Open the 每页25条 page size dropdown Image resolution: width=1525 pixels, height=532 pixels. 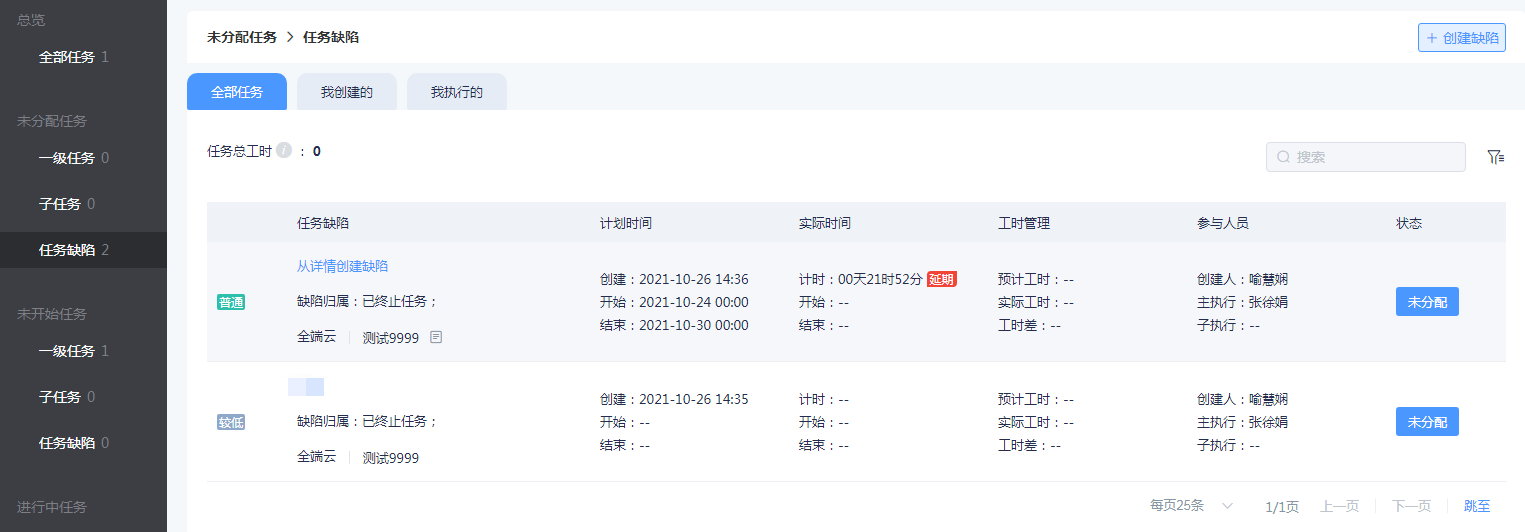(1192, 506)
